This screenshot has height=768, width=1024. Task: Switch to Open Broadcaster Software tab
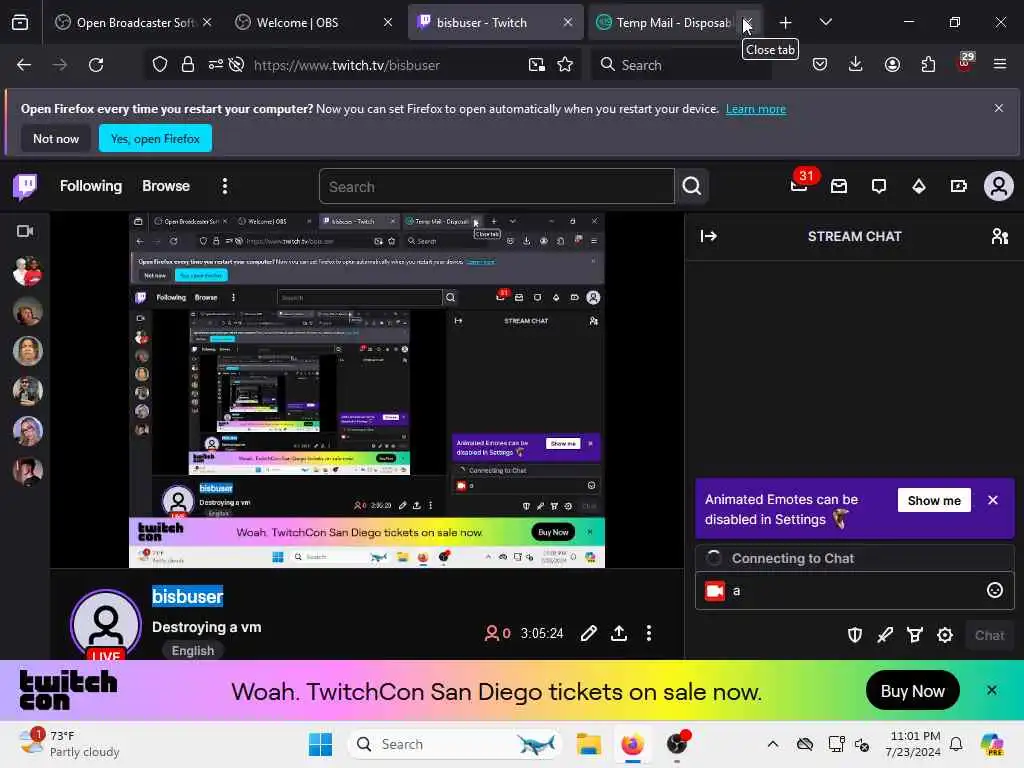pos(133,22)
